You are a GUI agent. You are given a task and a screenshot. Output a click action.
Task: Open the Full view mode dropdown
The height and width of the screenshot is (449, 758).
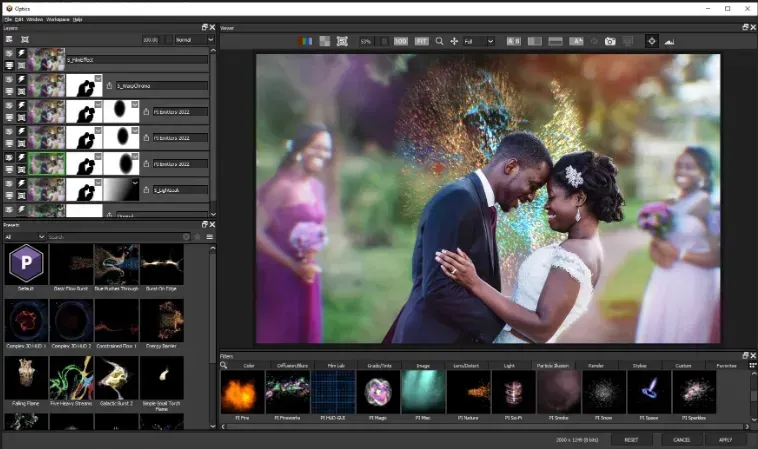478,41
